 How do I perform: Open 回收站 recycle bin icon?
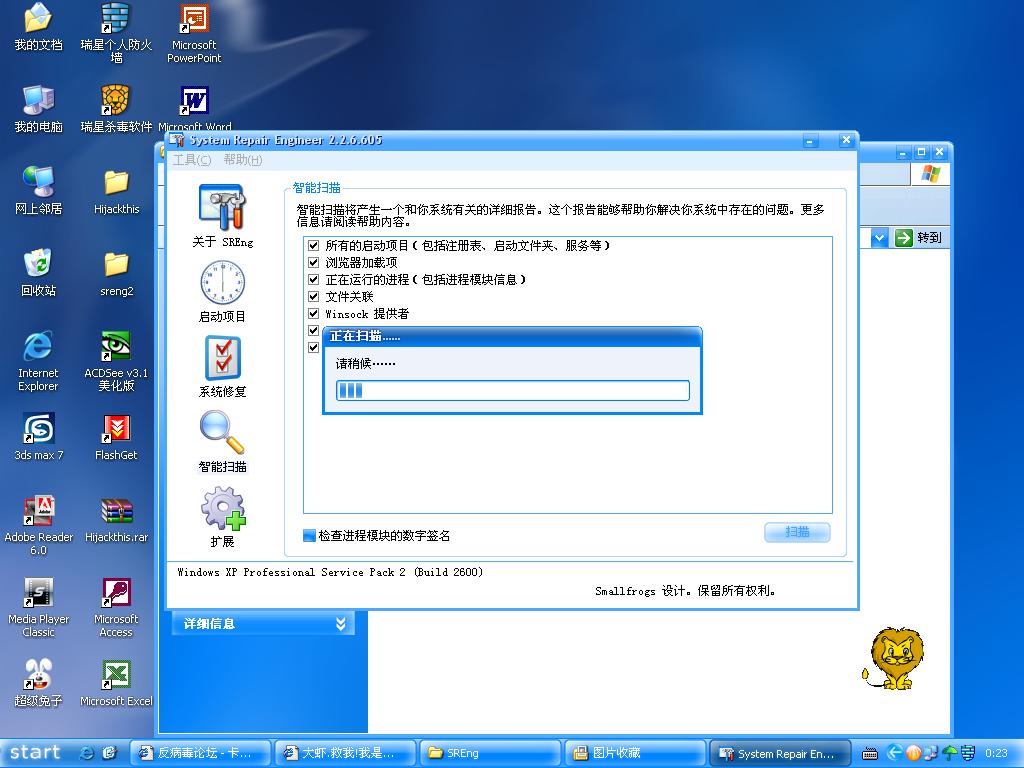(x=38, y=273)
